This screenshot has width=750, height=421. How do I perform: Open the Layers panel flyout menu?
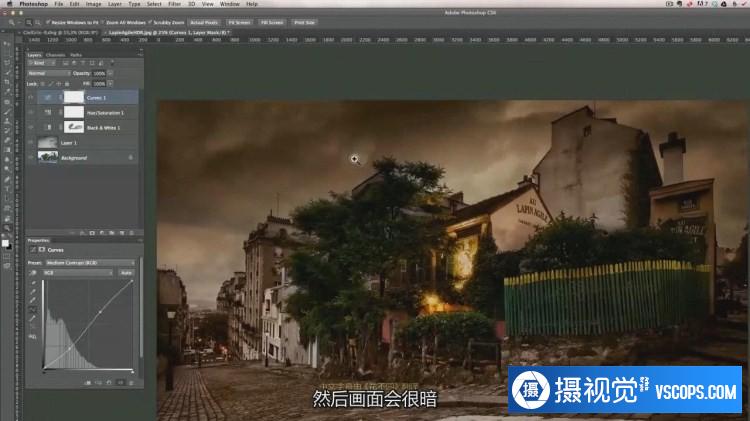(x=140, y=55)
